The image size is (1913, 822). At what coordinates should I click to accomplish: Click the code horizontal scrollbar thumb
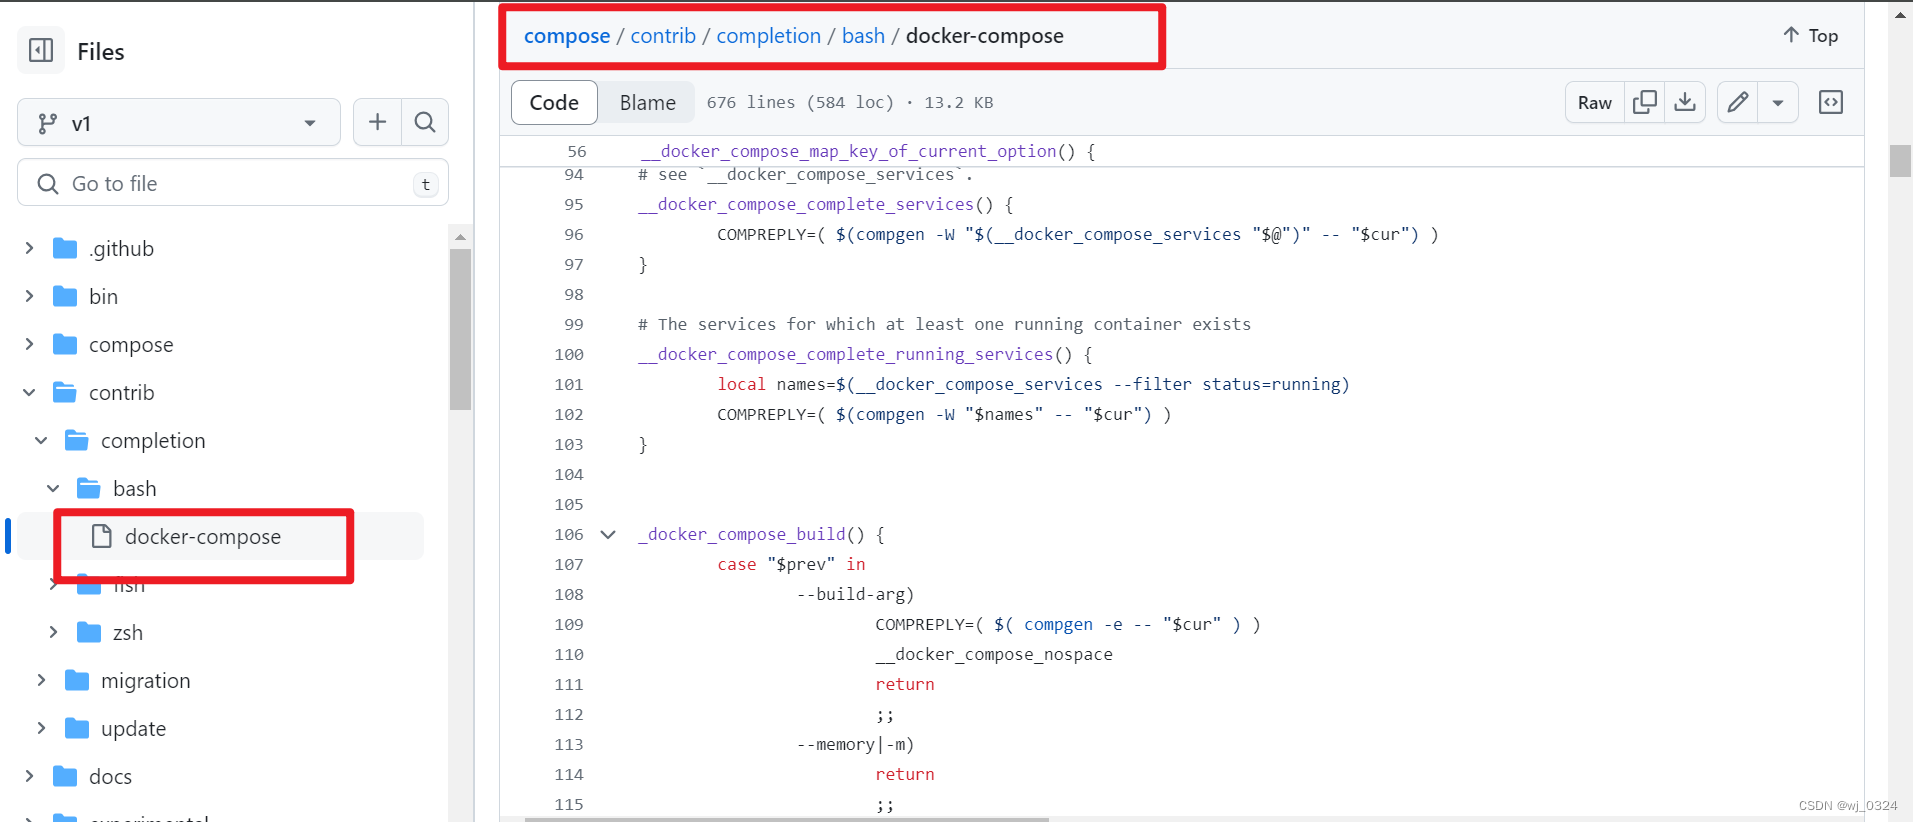pos(786,819)
